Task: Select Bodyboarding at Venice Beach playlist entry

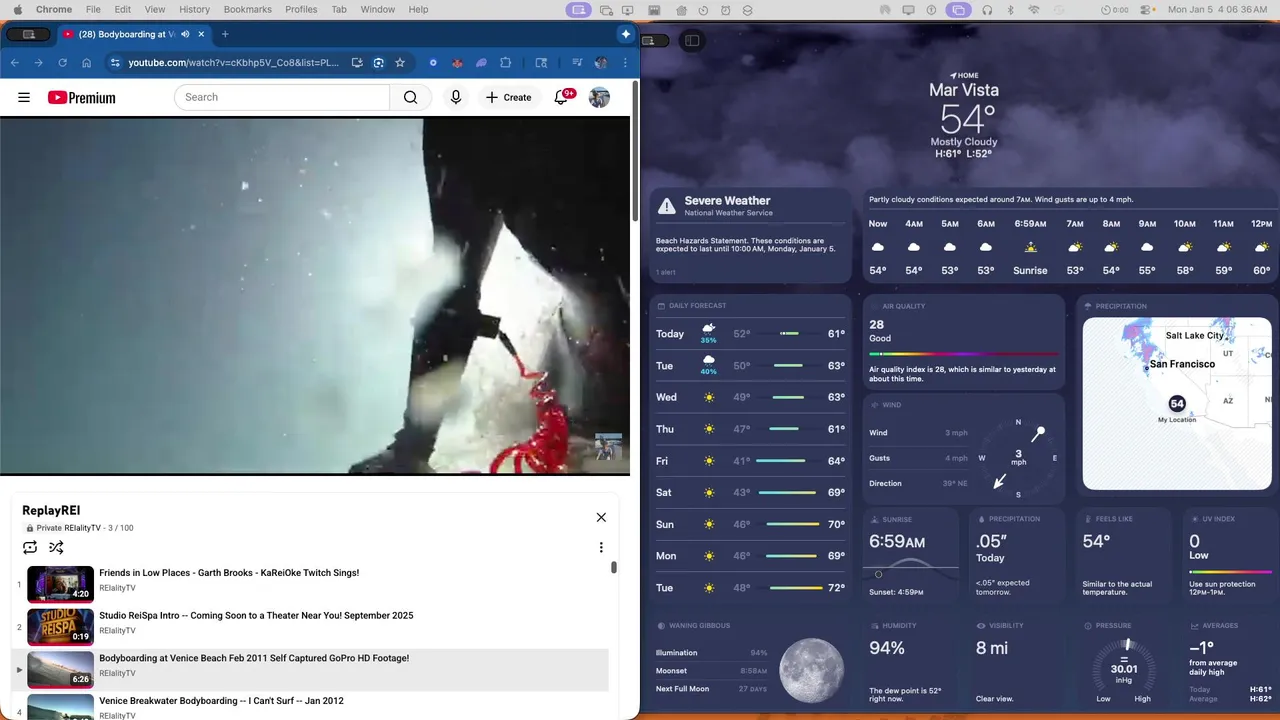Action: point(310,669)
